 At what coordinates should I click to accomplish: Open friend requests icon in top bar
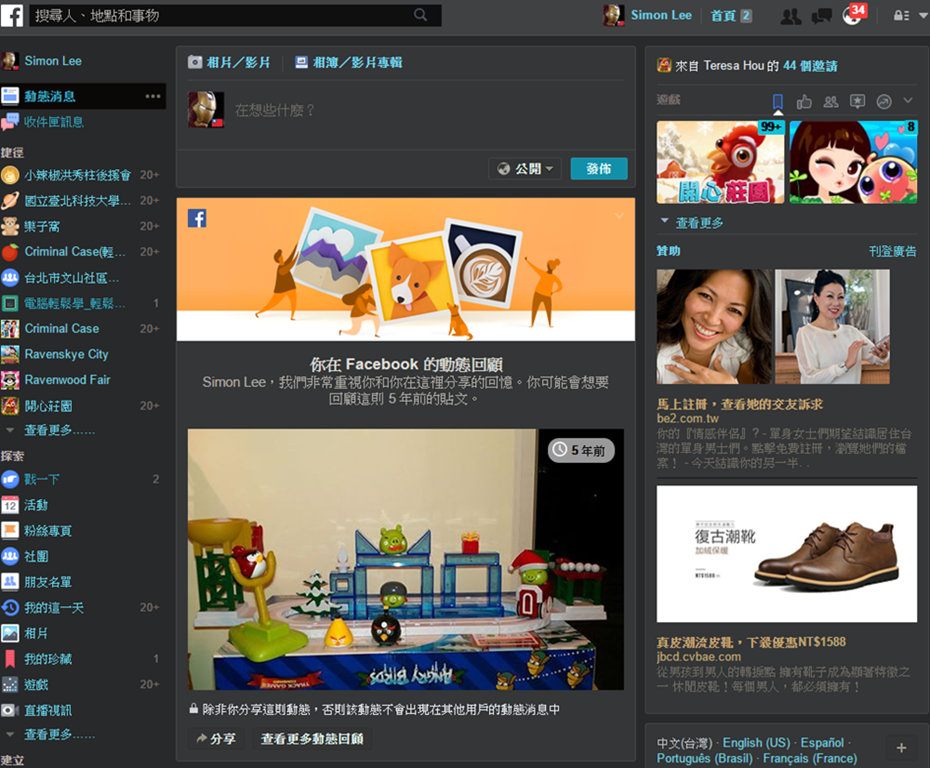(791, 16)
